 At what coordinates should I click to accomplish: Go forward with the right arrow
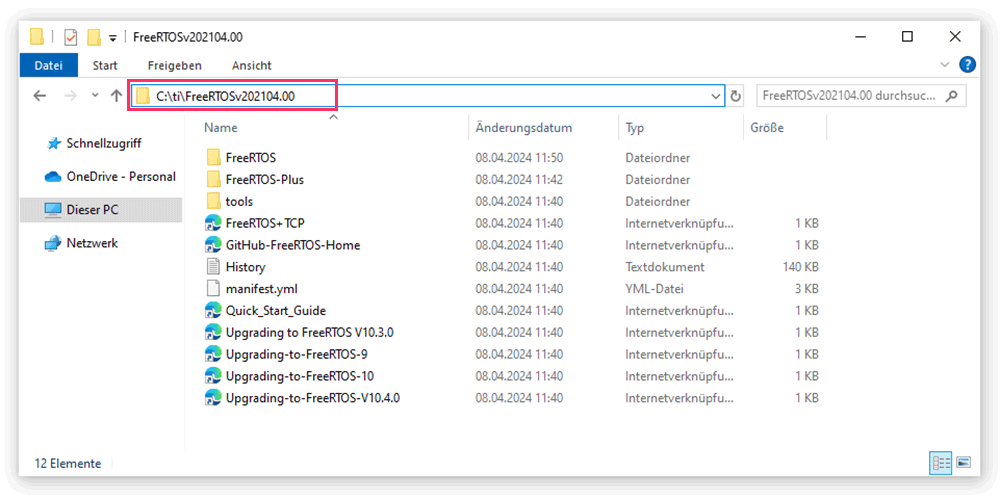click(x=71, y=96)
